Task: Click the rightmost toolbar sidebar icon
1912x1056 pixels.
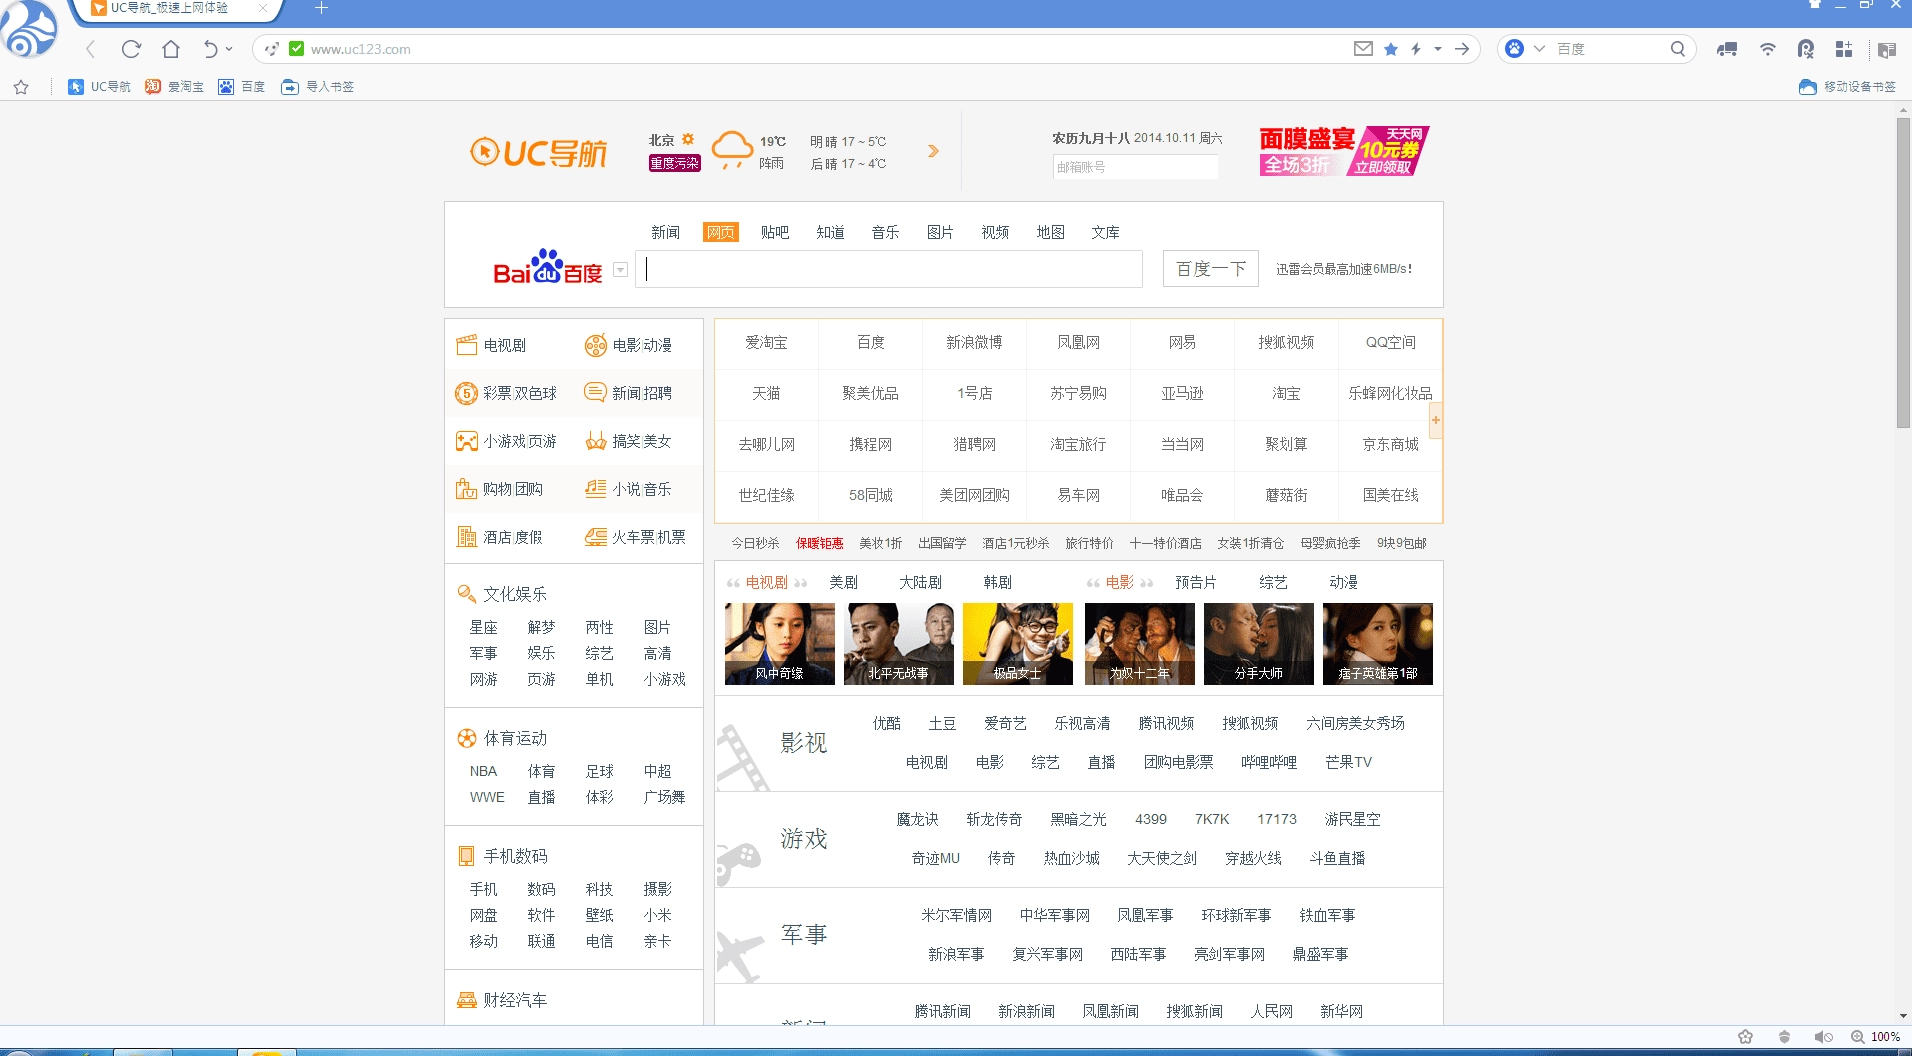Action: [1887, 49]
